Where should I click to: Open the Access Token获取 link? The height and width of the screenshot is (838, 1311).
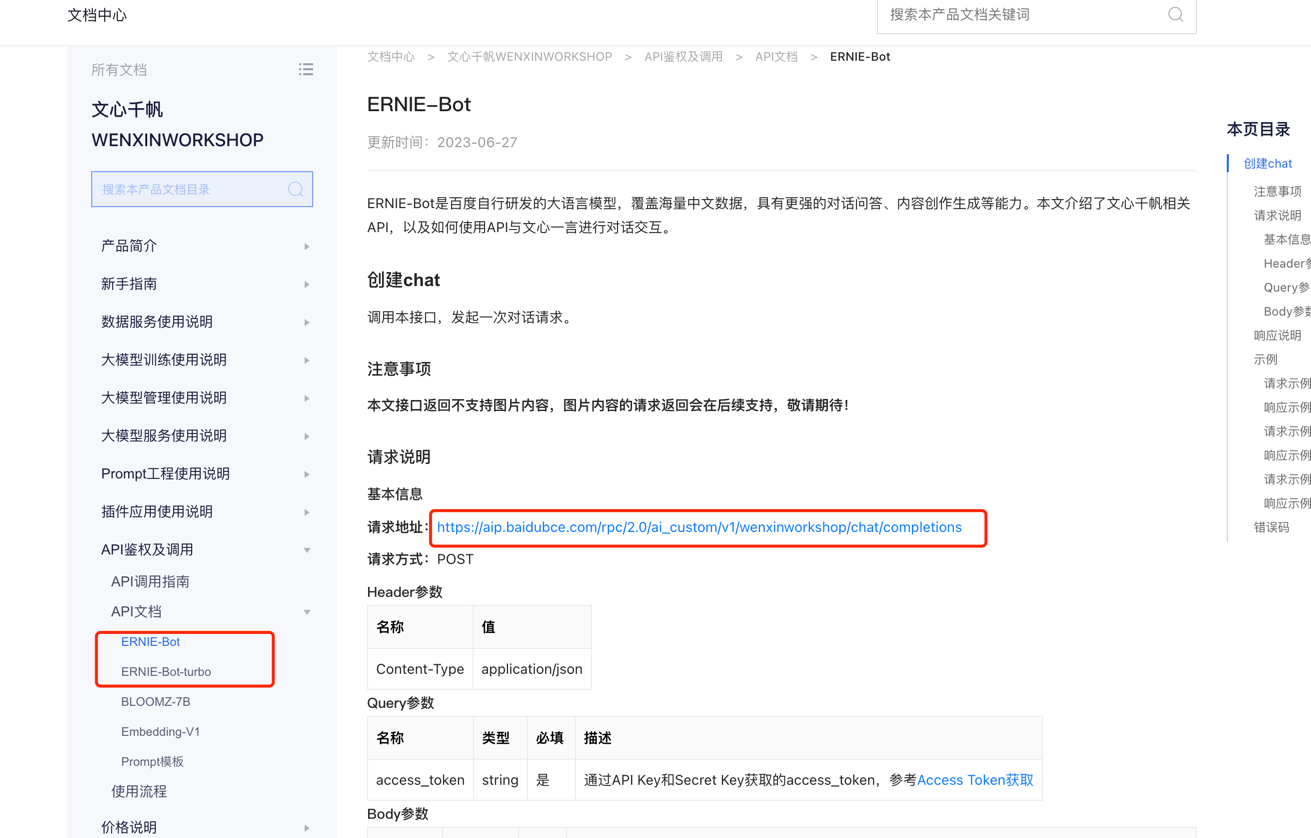(x=975, y=780)
